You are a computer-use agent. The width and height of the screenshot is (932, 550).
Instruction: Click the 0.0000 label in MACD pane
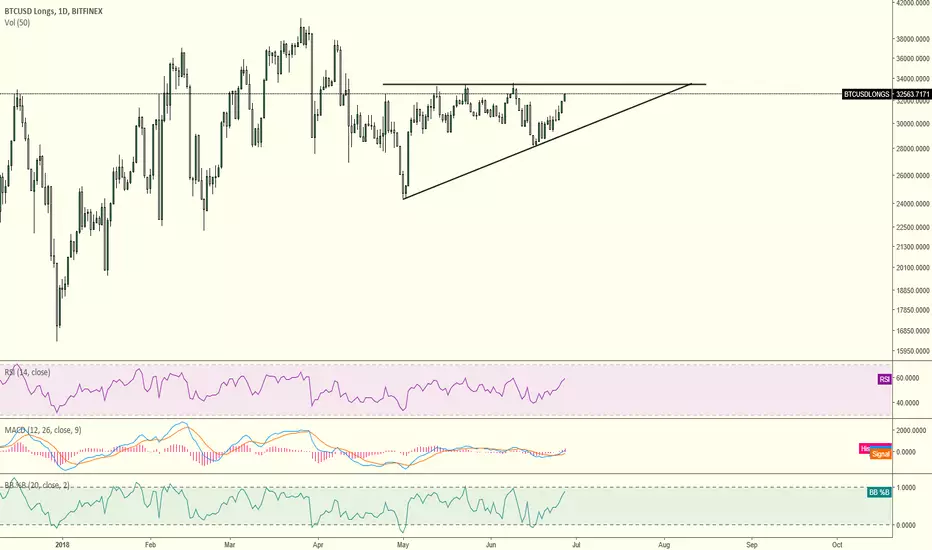(906, 452)
